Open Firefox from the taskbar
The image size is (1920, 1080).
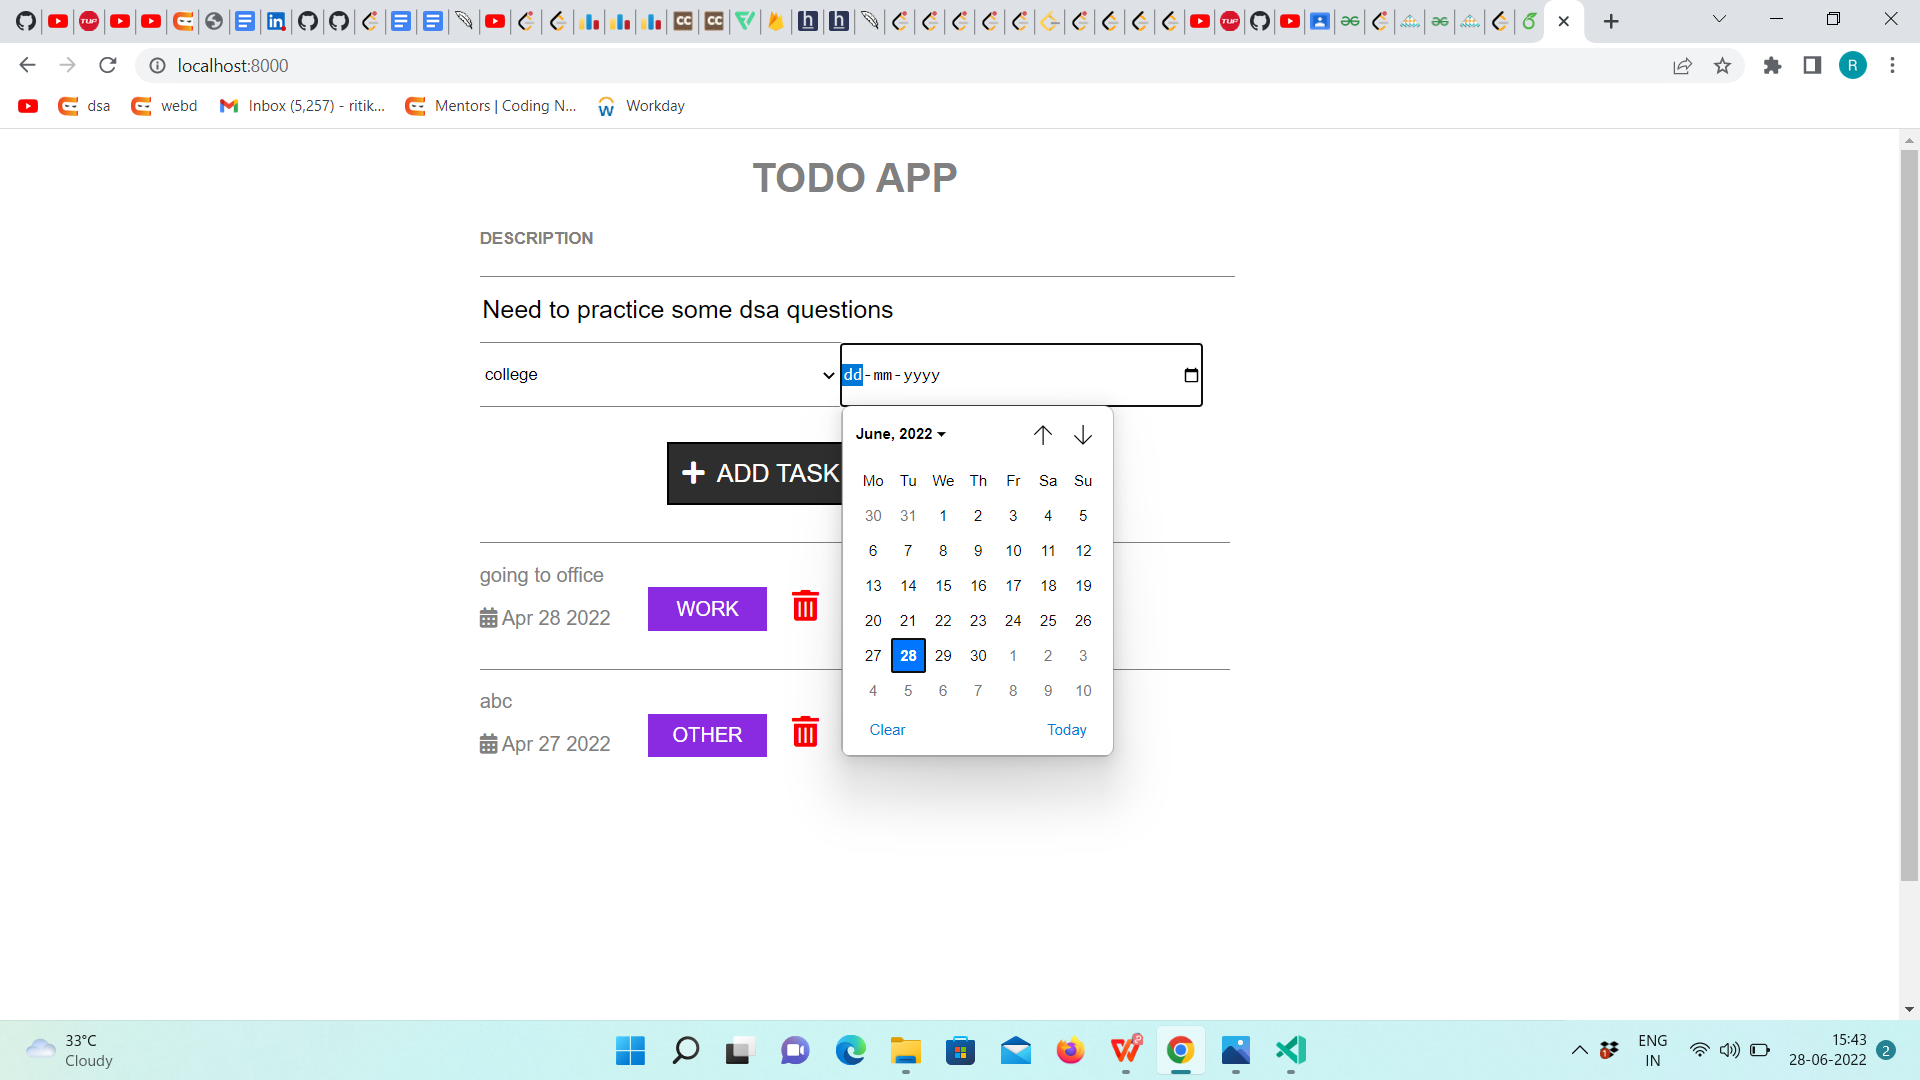(x=1070, y=1050)
